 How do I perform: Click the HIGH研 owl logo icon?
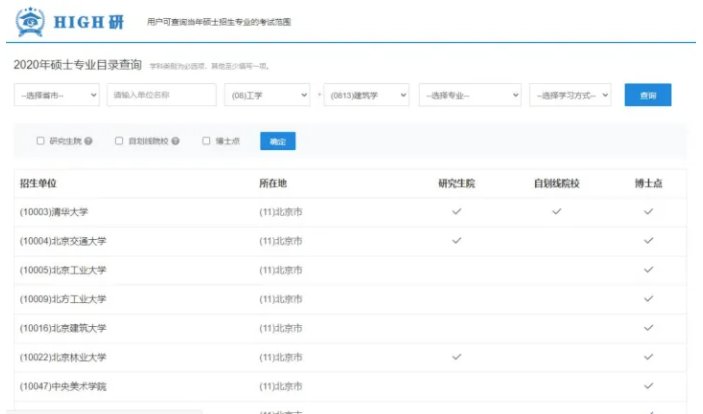[x=30, y=21]
